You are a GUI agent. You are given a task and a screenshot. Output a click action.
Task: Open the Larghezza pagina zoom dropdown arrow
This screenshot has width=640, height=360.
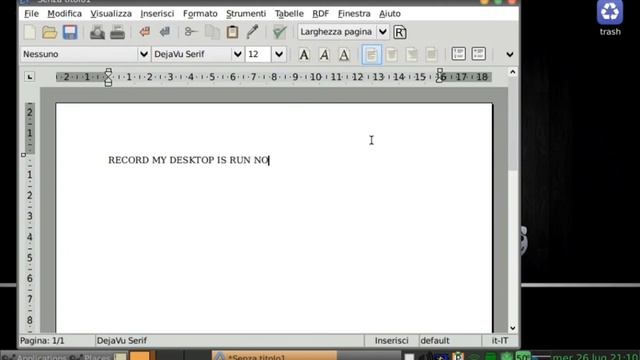[382, 32]
